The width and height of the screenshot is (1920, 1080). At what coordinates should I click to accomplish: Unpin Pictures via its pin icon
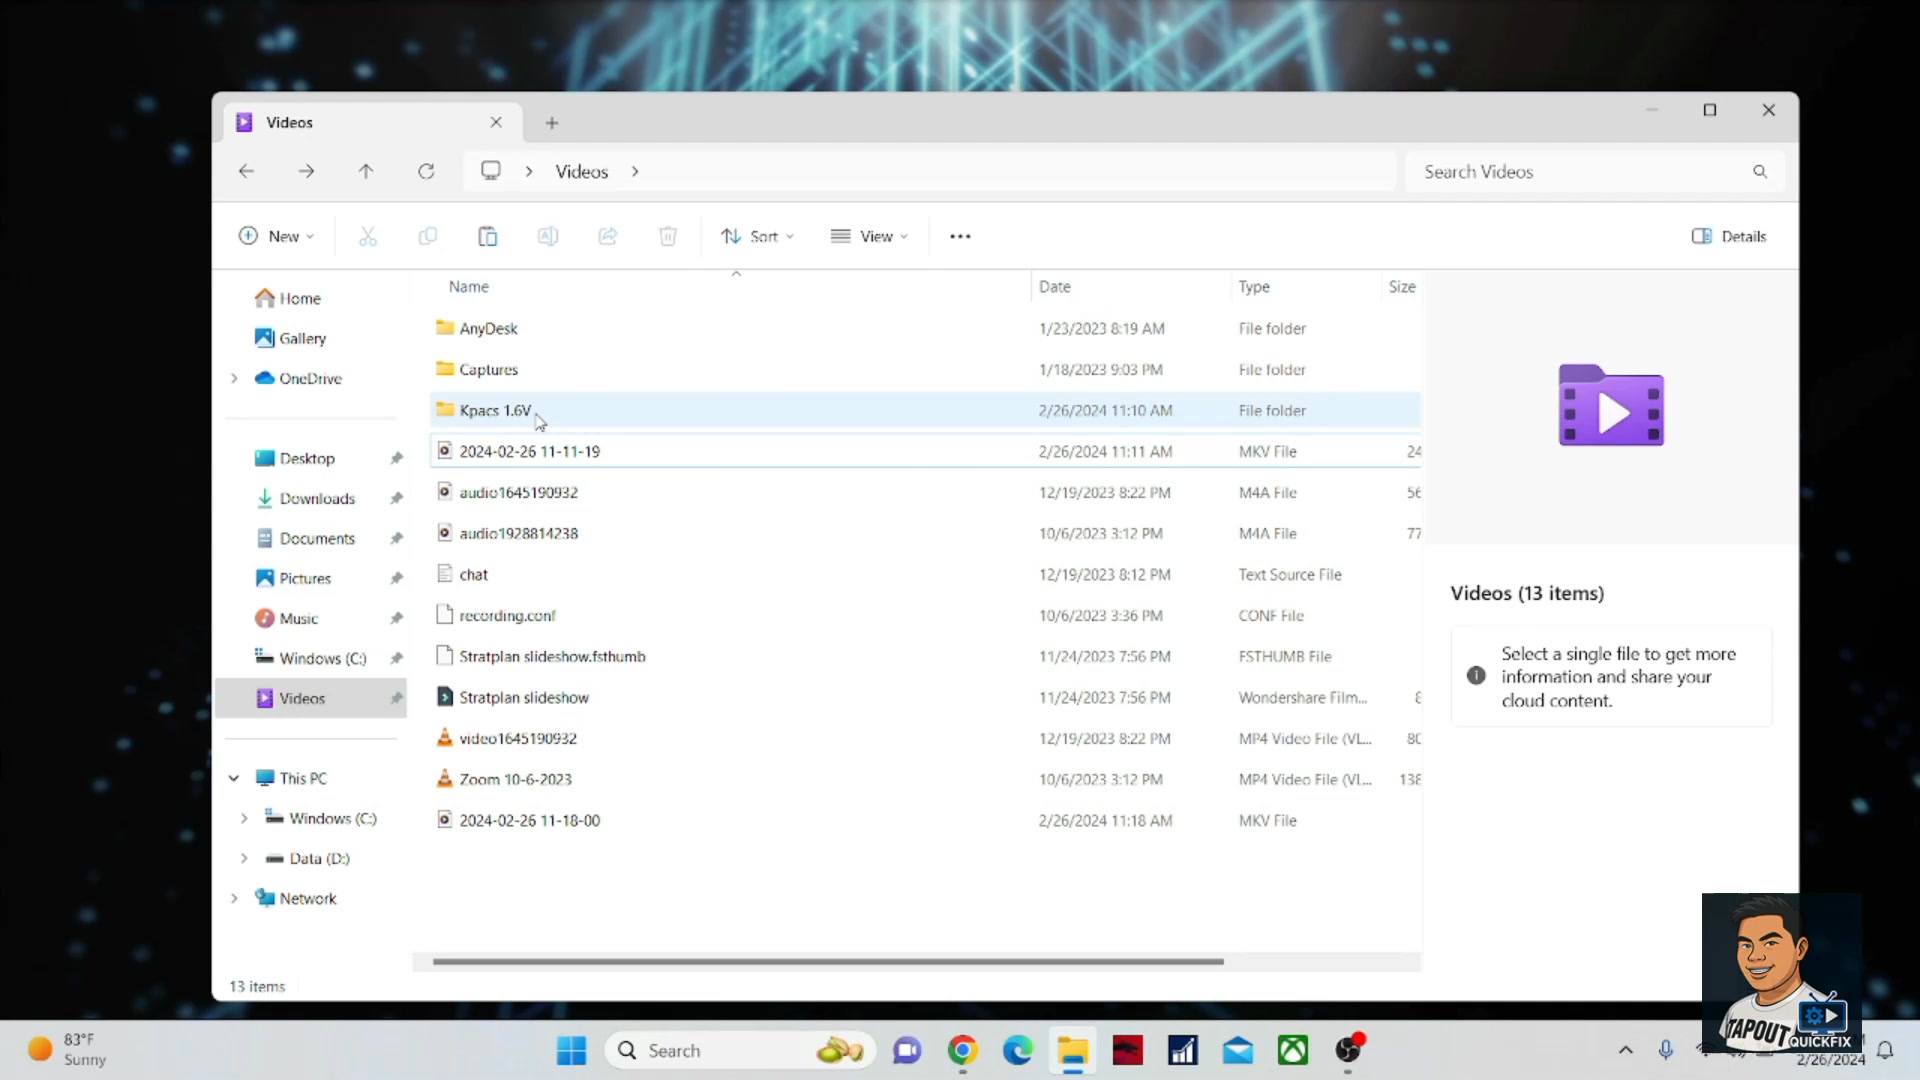click(x=396, y=579)
